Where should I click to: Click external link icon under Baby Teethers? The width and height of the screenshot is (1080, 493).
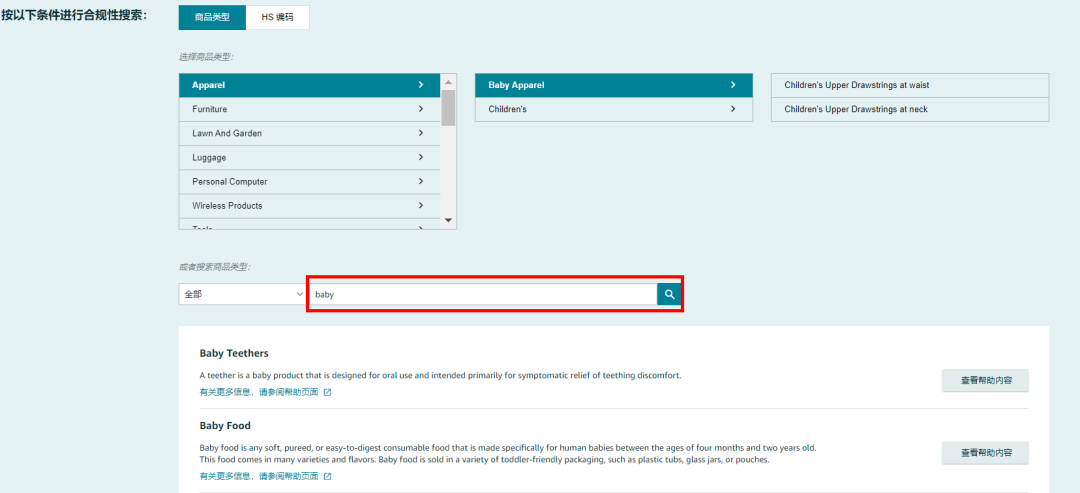click(x=327, y=392)
